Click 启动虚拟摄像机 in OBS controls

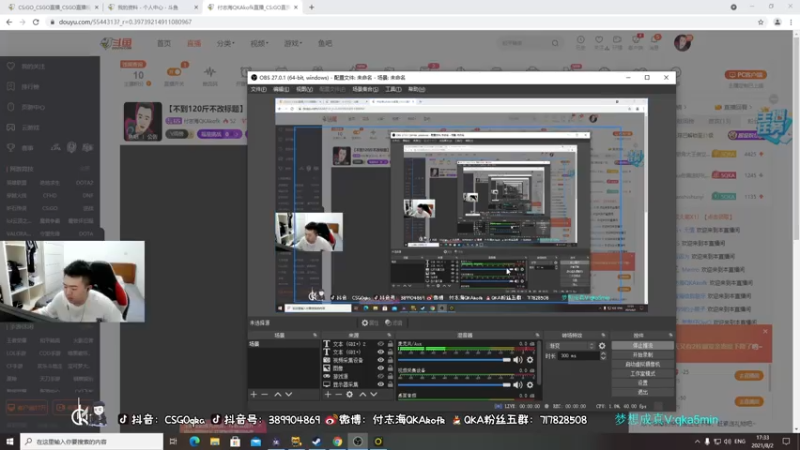tap(642, 364)
